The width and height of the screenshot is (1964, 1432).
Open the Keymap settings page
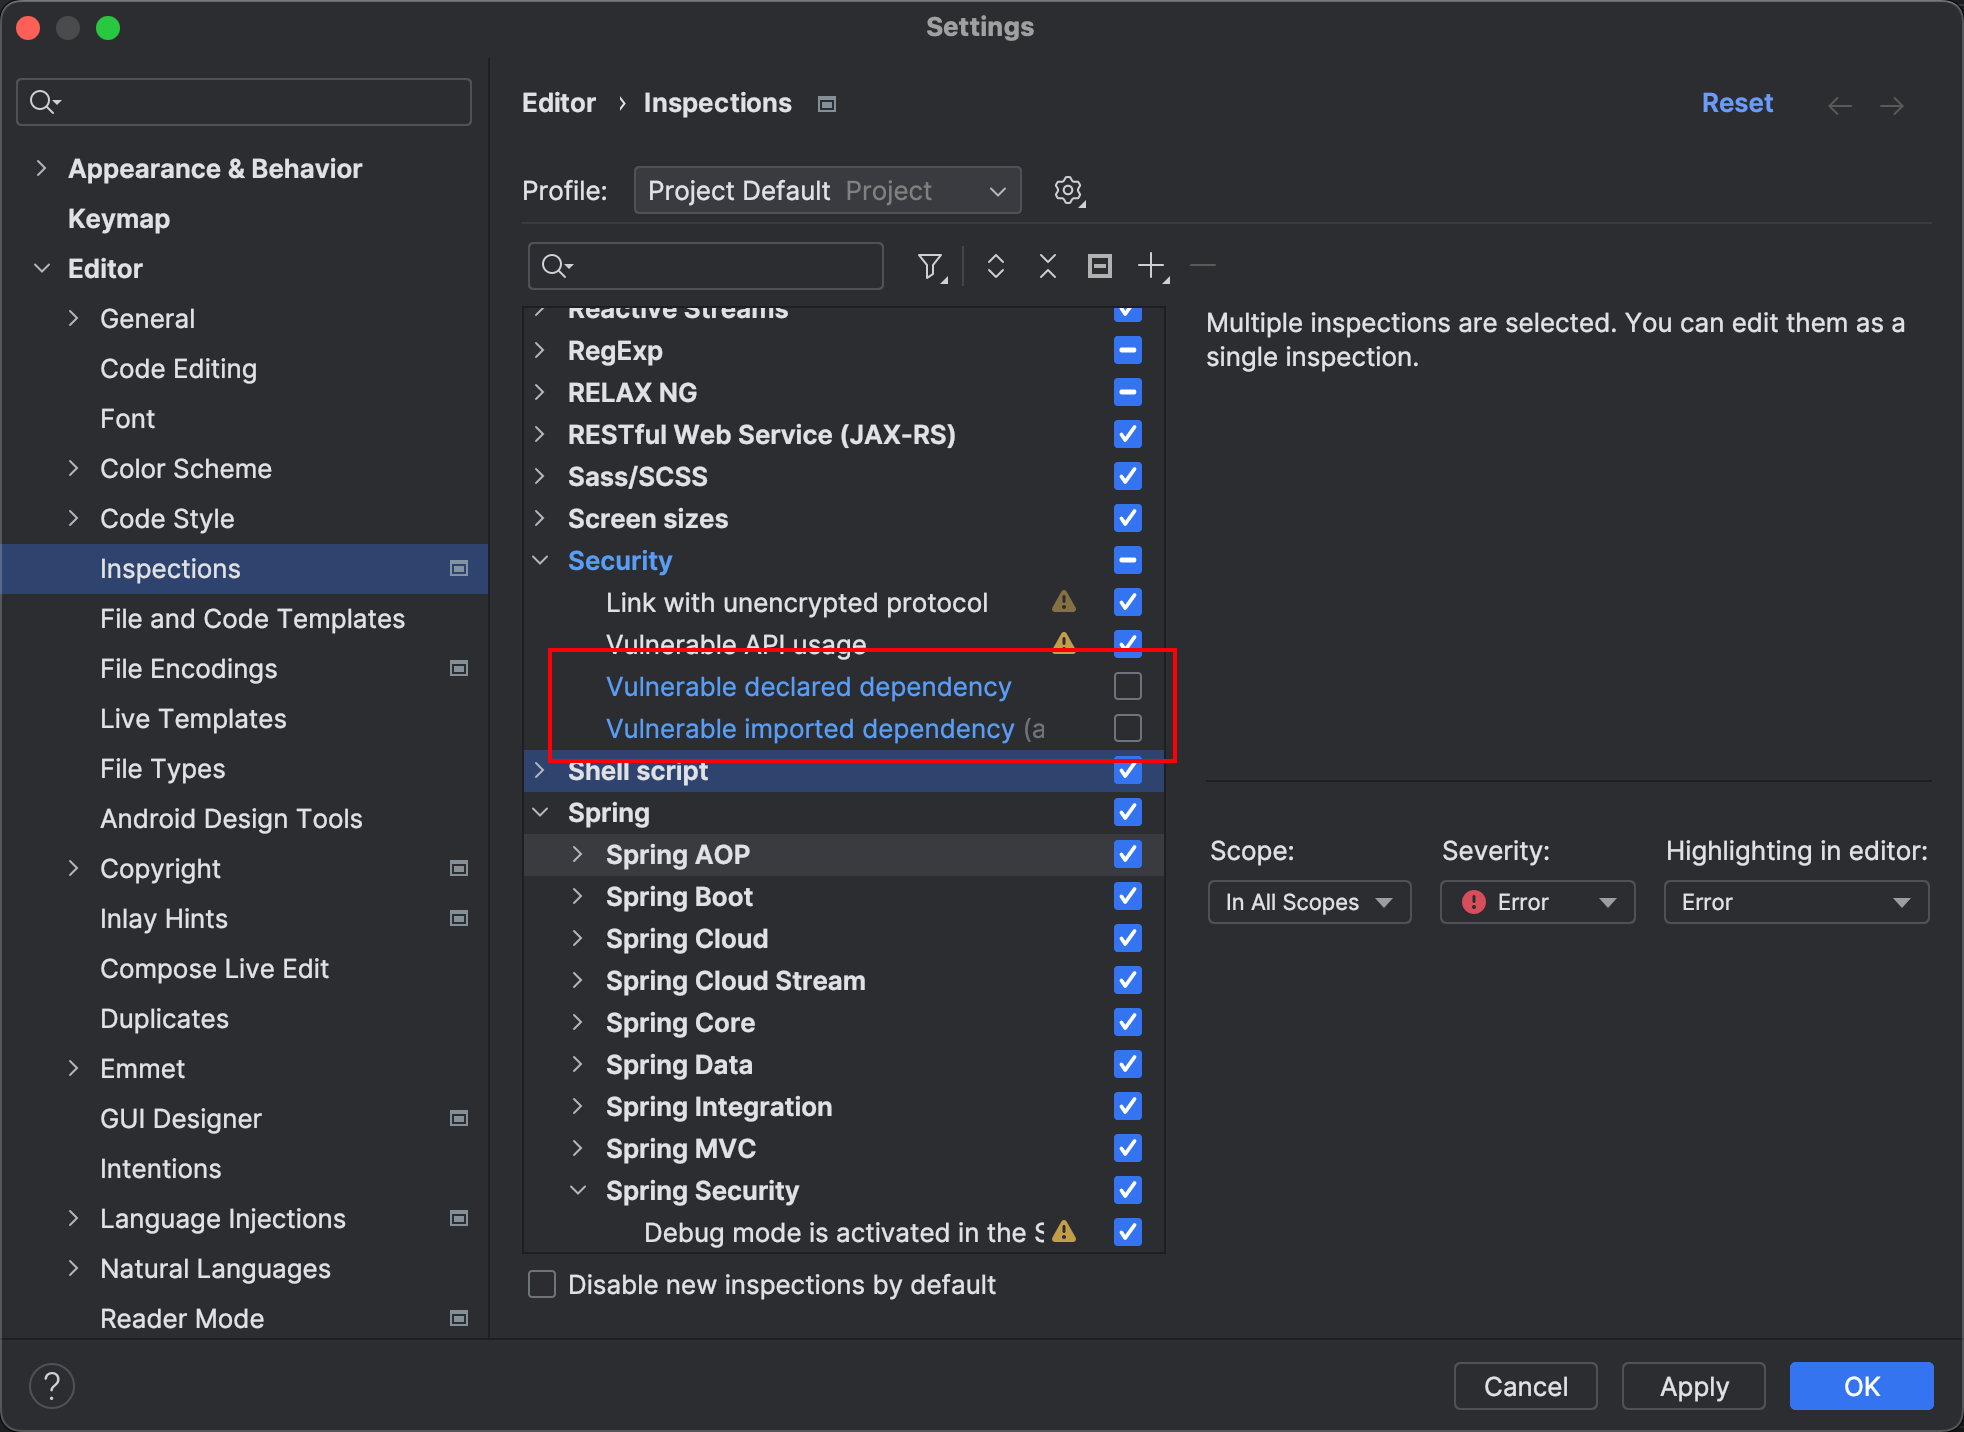tap(119, 219)
